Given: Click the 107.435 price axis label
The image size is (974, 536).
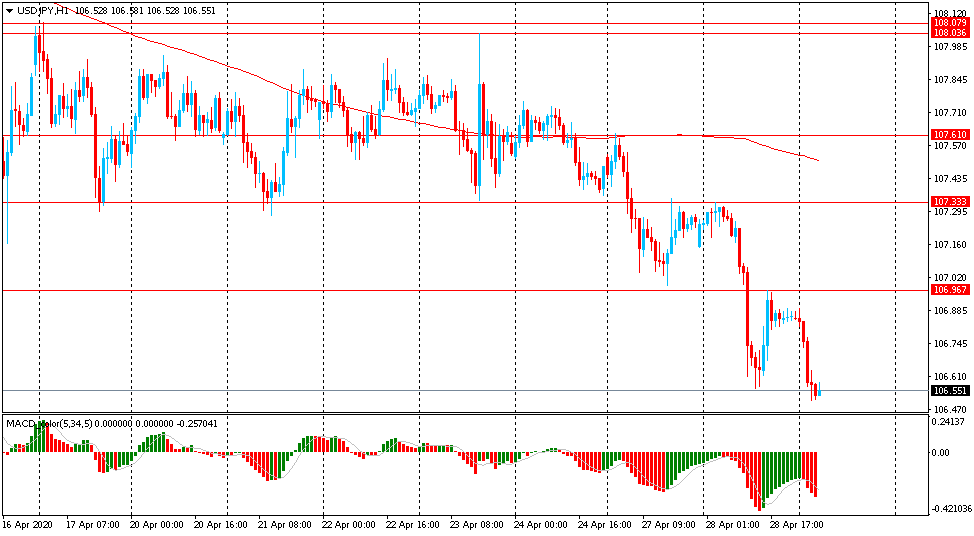Looking at the screenshot, I should click(x=950, y=179).
